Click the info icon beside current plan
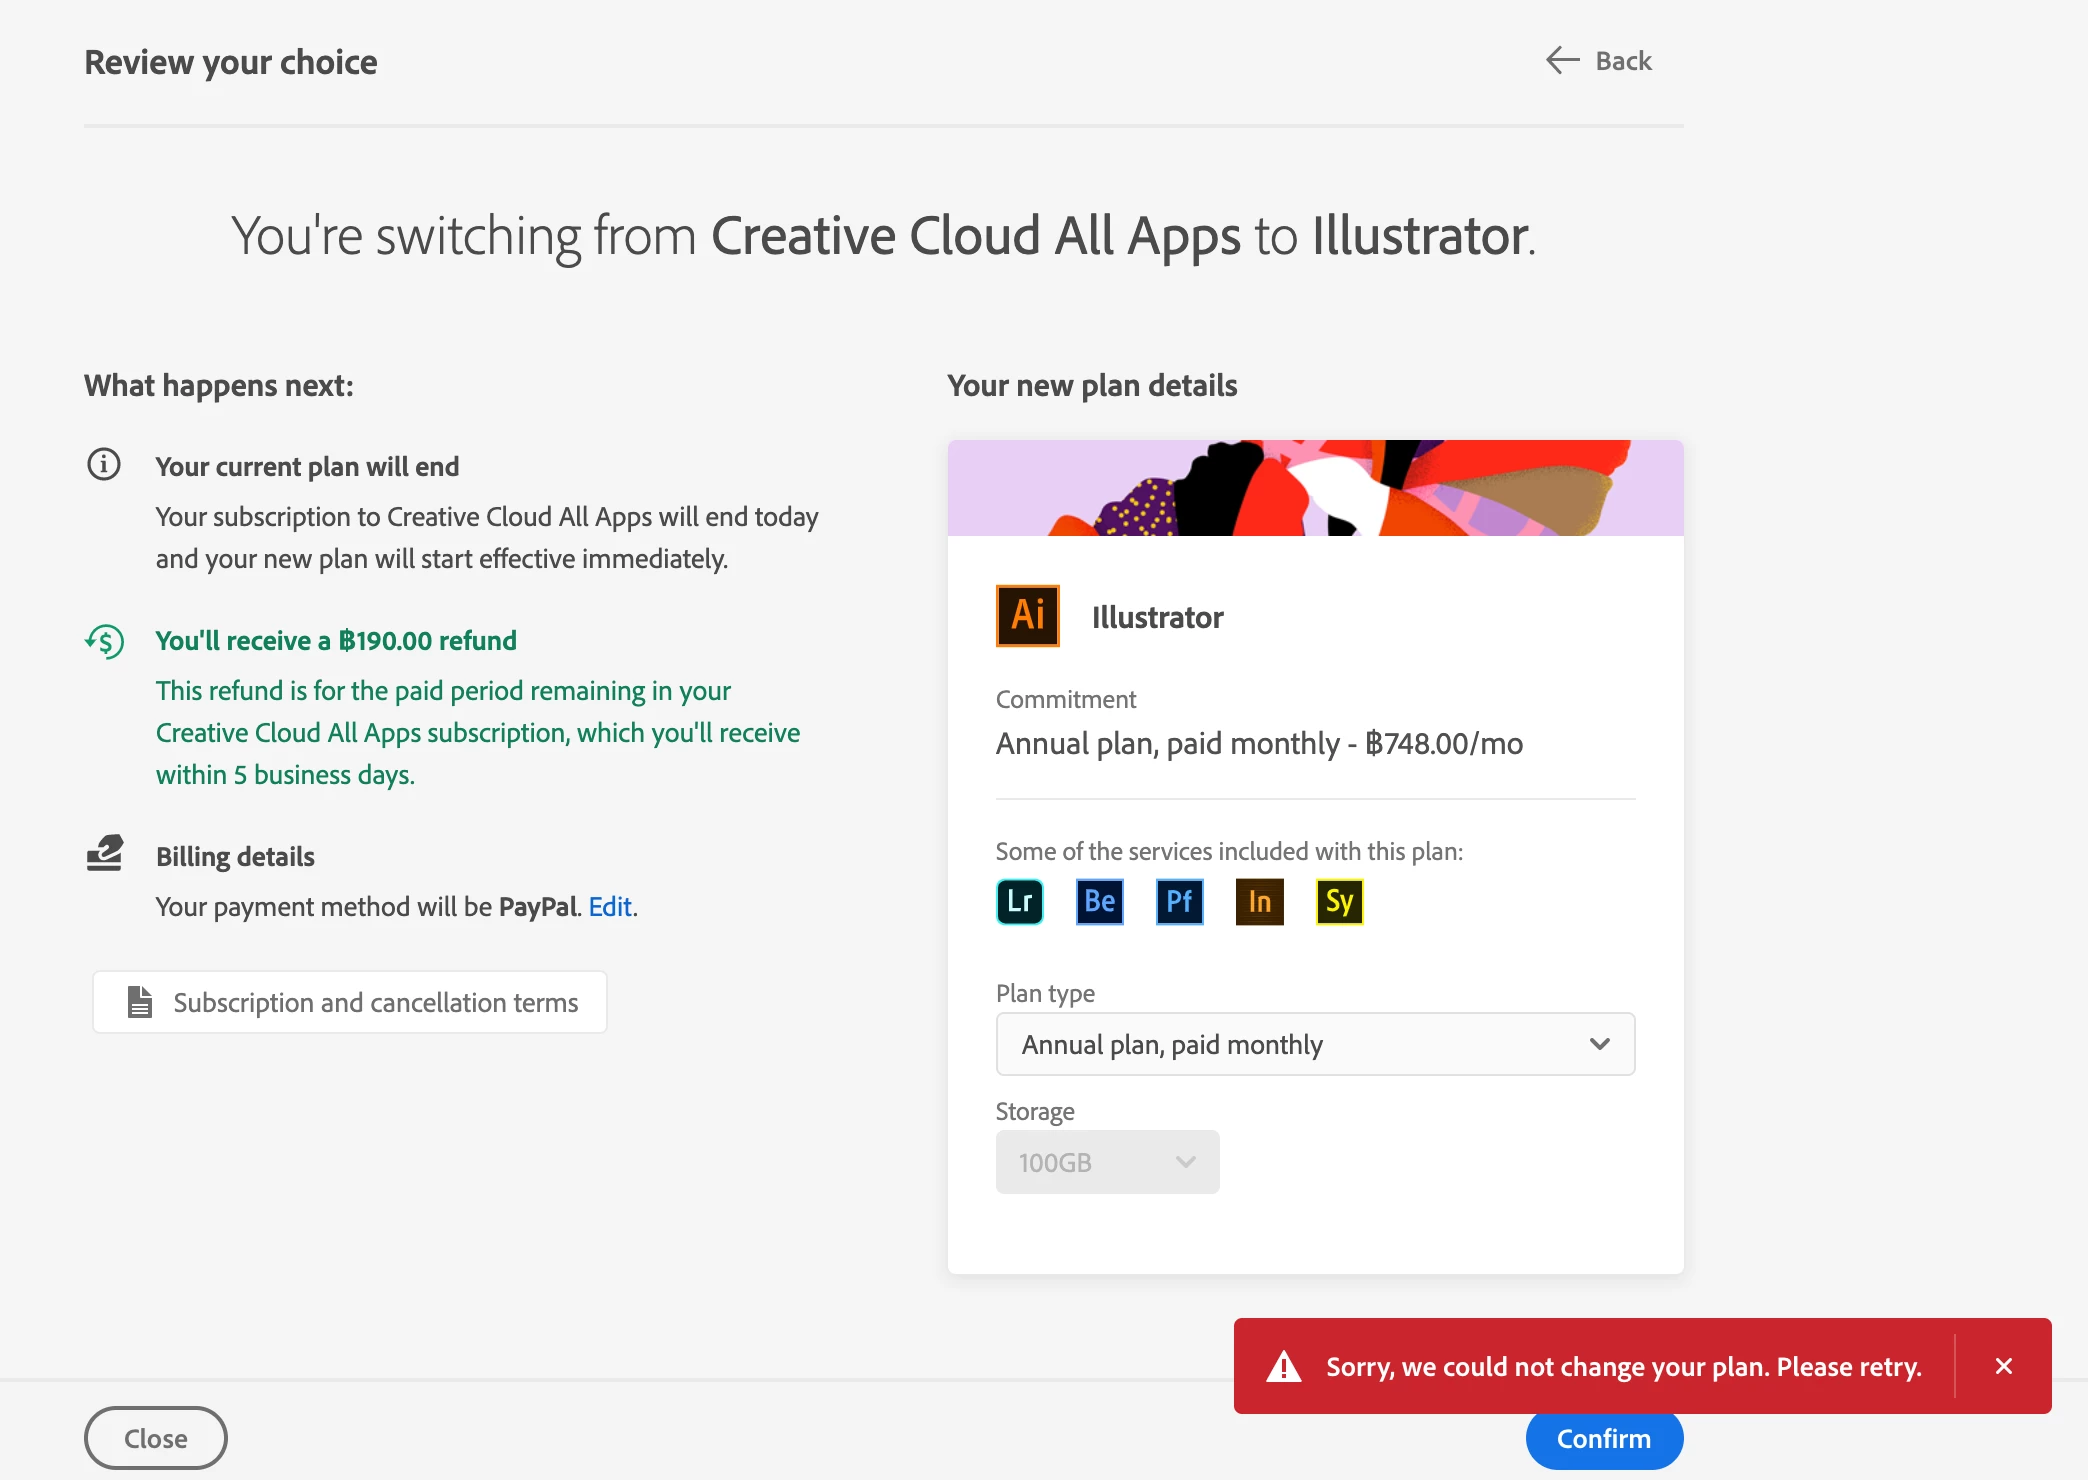 (104, 465)
